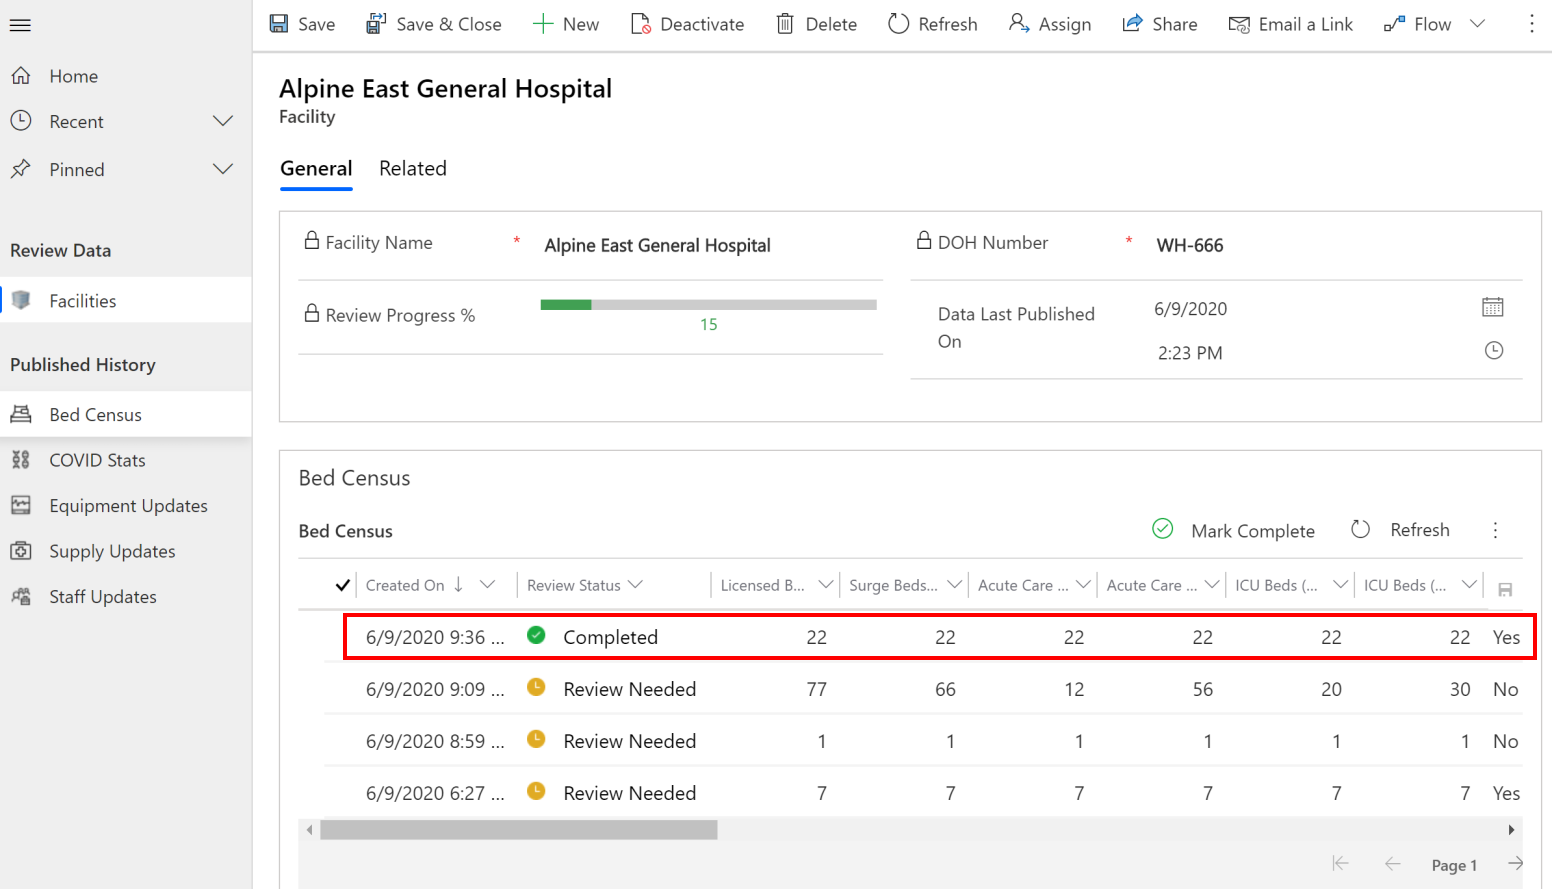Open the Flow dropdown chevron
Screen dimensions: 1552x889
tap(1477, 24)
